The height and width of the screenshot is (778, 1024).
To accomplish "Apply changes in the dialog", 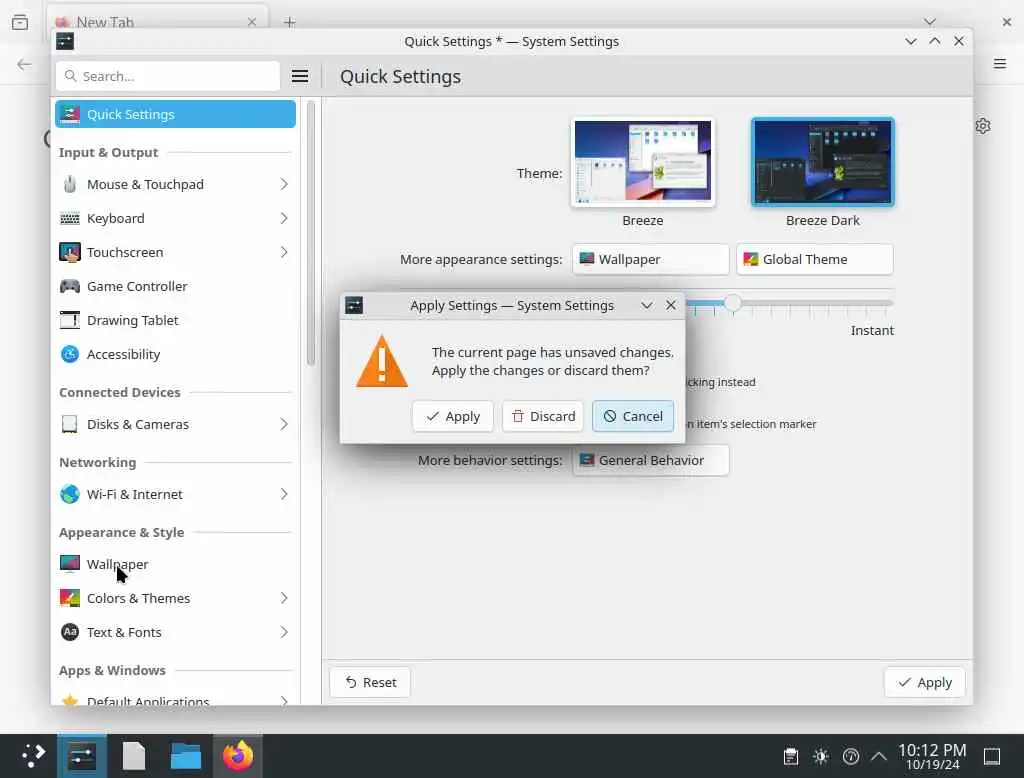I will click(453, 416).
